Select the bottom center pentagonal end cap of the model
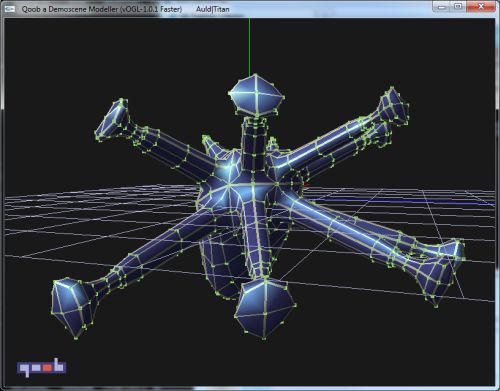Image resolution: width=500 pixels, height=391 pixels. coord(265,308)
